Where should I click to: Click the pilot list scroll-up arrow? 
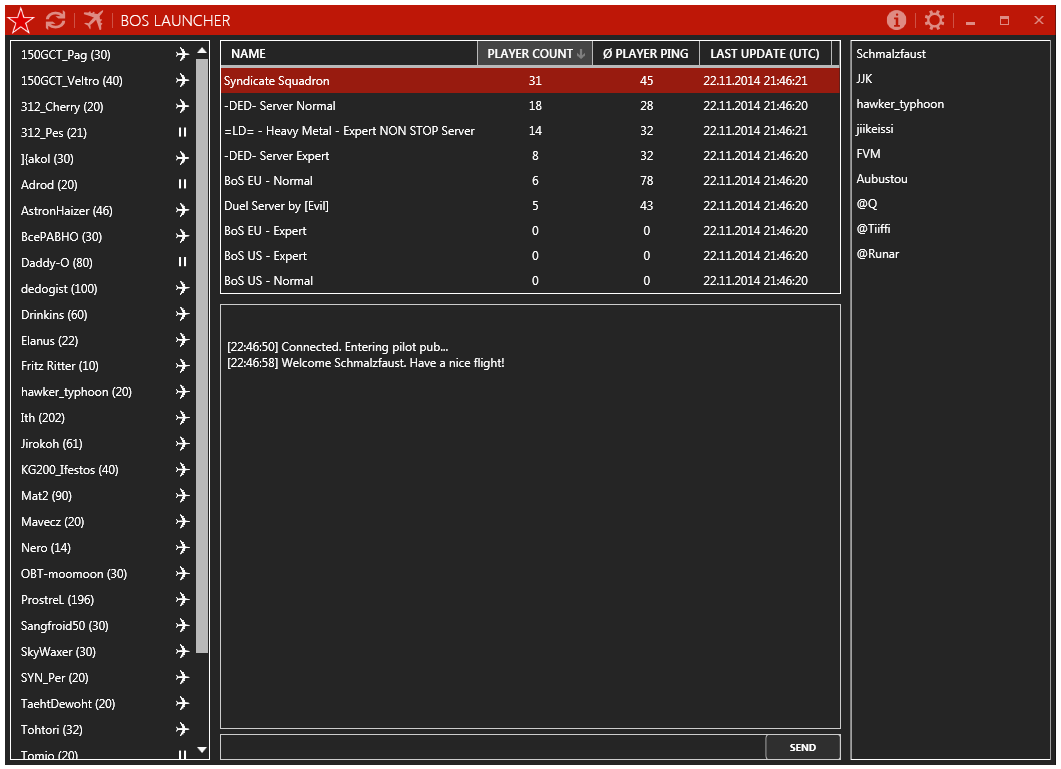click(202, 51)
